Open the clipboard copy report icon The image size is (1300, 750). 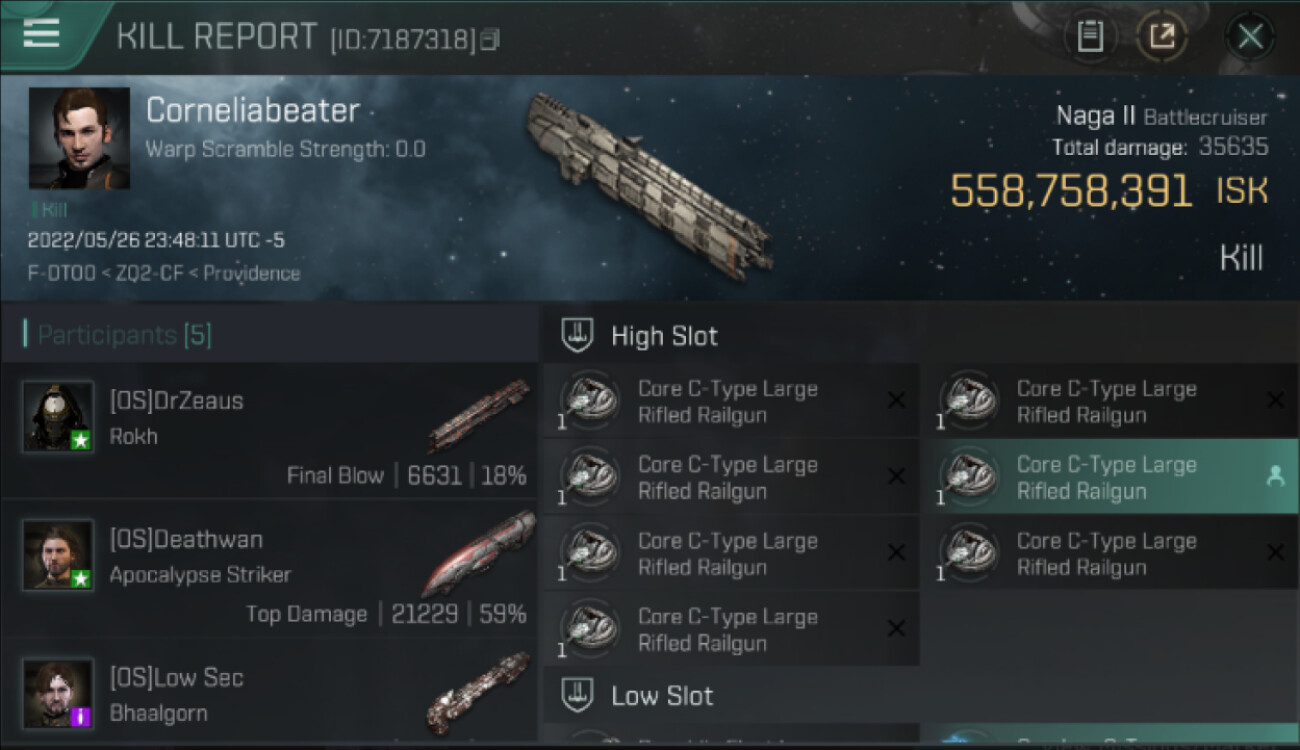click(1090, 37)
